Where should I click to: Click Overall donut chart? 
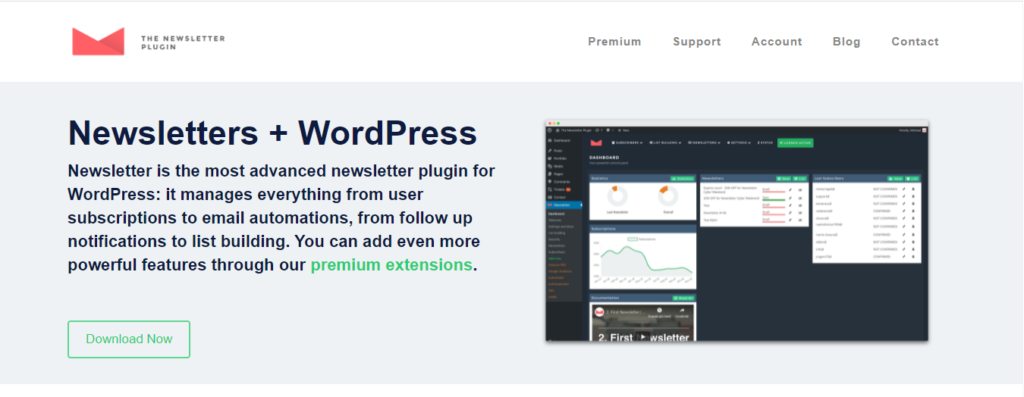pos(667,197)
